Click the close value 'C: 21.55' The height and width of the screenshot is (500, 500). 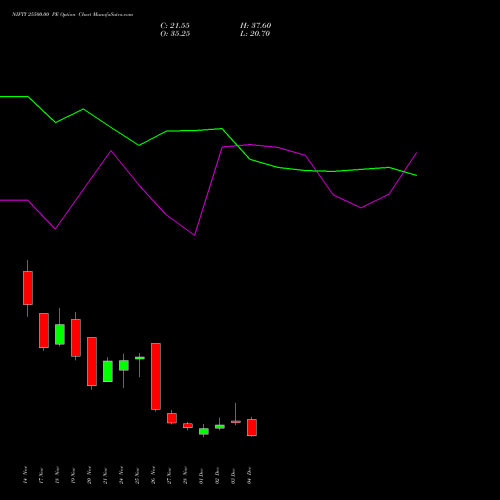click(175, 26)
